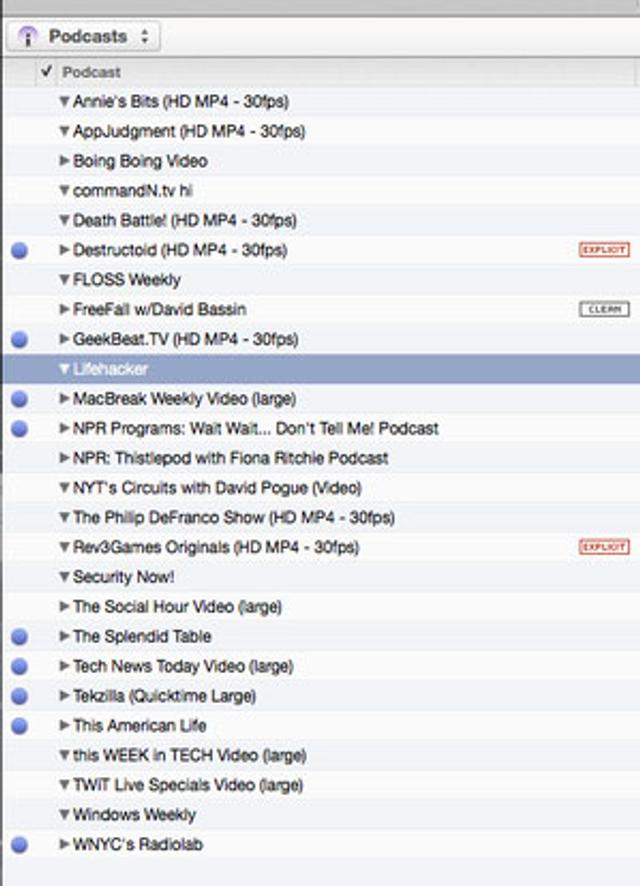Screen dimensions: 640x886
Task: Select 'TWiT Live Specials Video (large)' title
Action: (188, 785)
